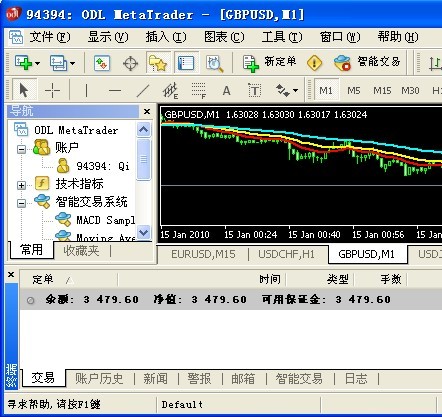This screenshot has height=417, width=442.
Task: Select the arrow cursor tool
Action: (24, 90)
